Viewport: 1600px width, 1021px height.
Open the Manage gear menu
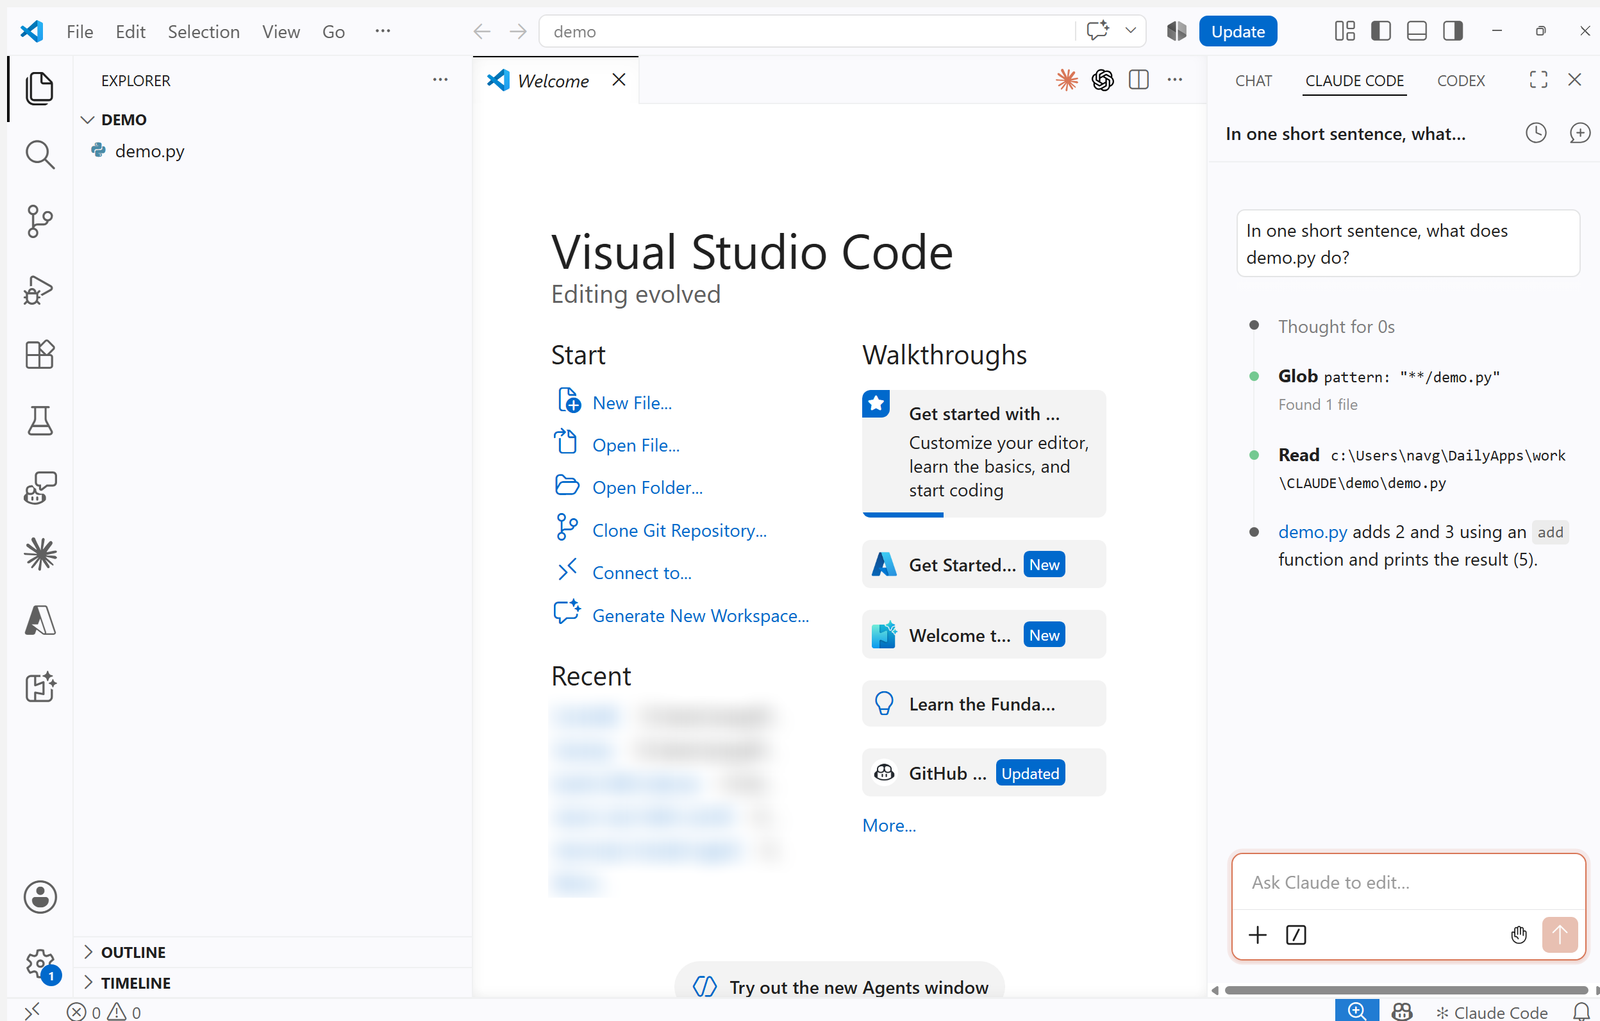coord(40,965)
